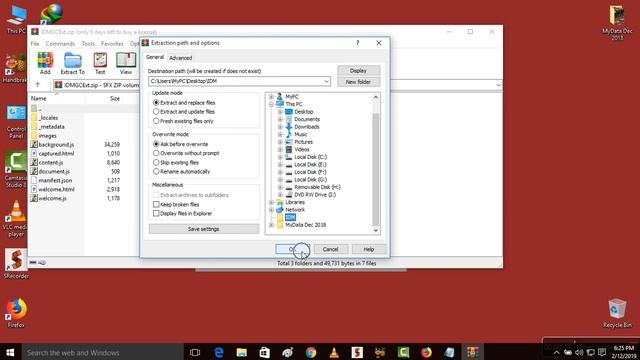640x360 pixels.
Task: Click the Windows Start button
Action: 10,352
